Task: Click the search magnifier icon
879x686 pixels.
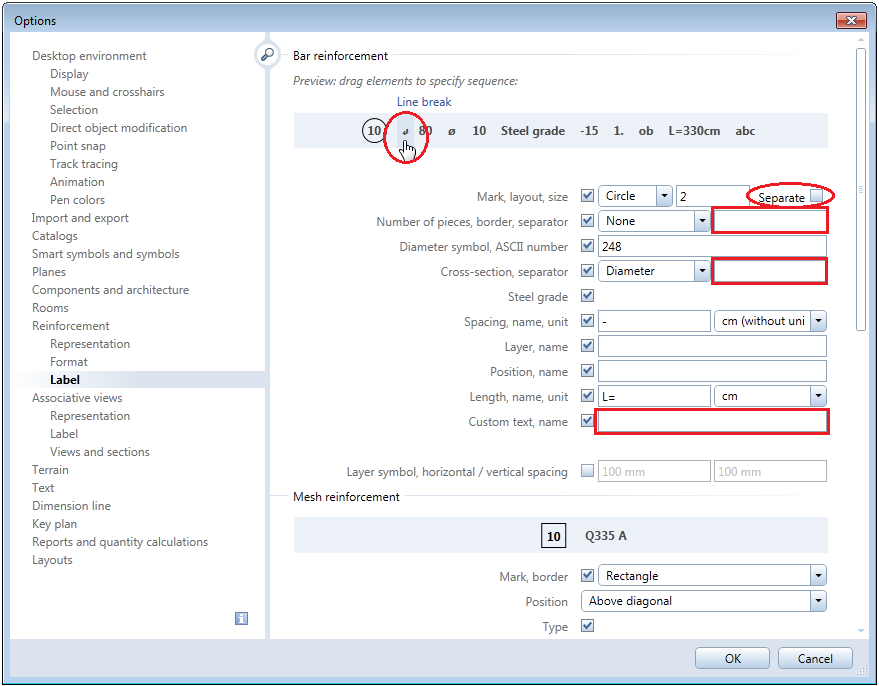Action: tap(267, 56)
